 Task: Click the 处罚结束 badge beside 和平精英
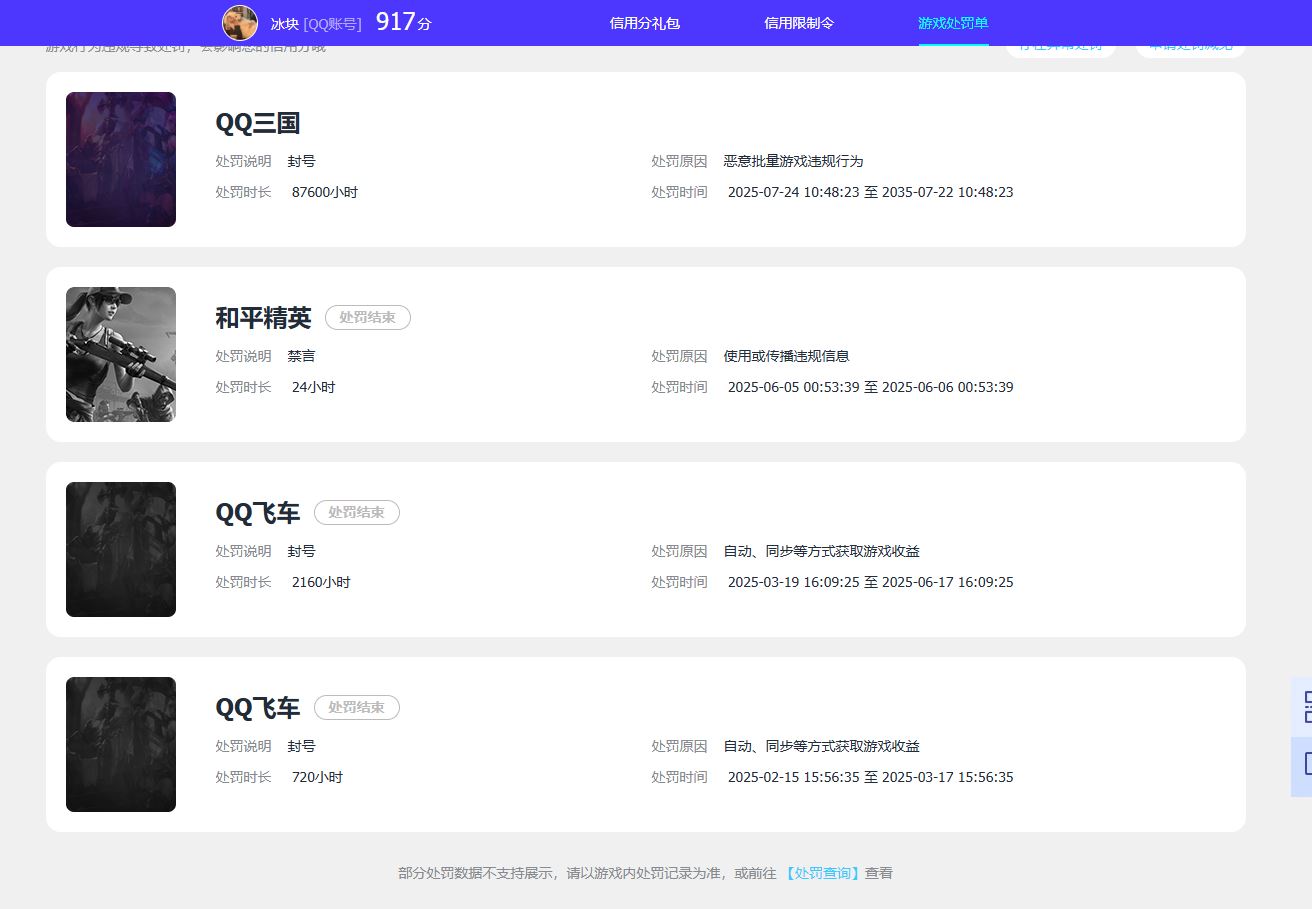click(x=367, y=318)
